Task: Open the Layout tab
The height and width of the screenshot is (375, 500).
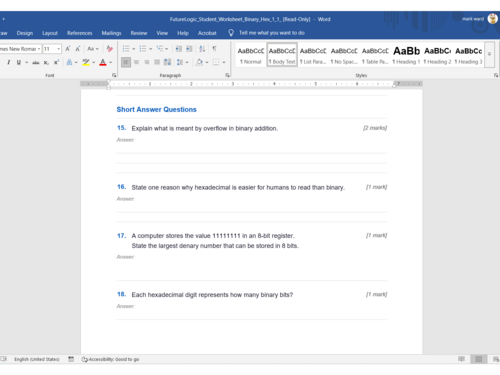Action: point(50,33)
